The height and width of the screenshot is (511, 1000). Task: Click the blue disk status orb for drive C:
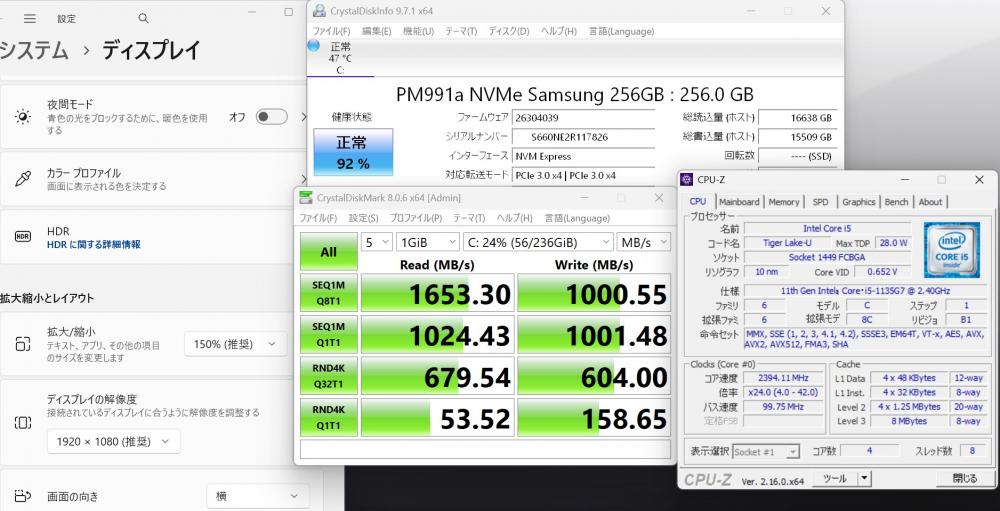tap(313, 46)
